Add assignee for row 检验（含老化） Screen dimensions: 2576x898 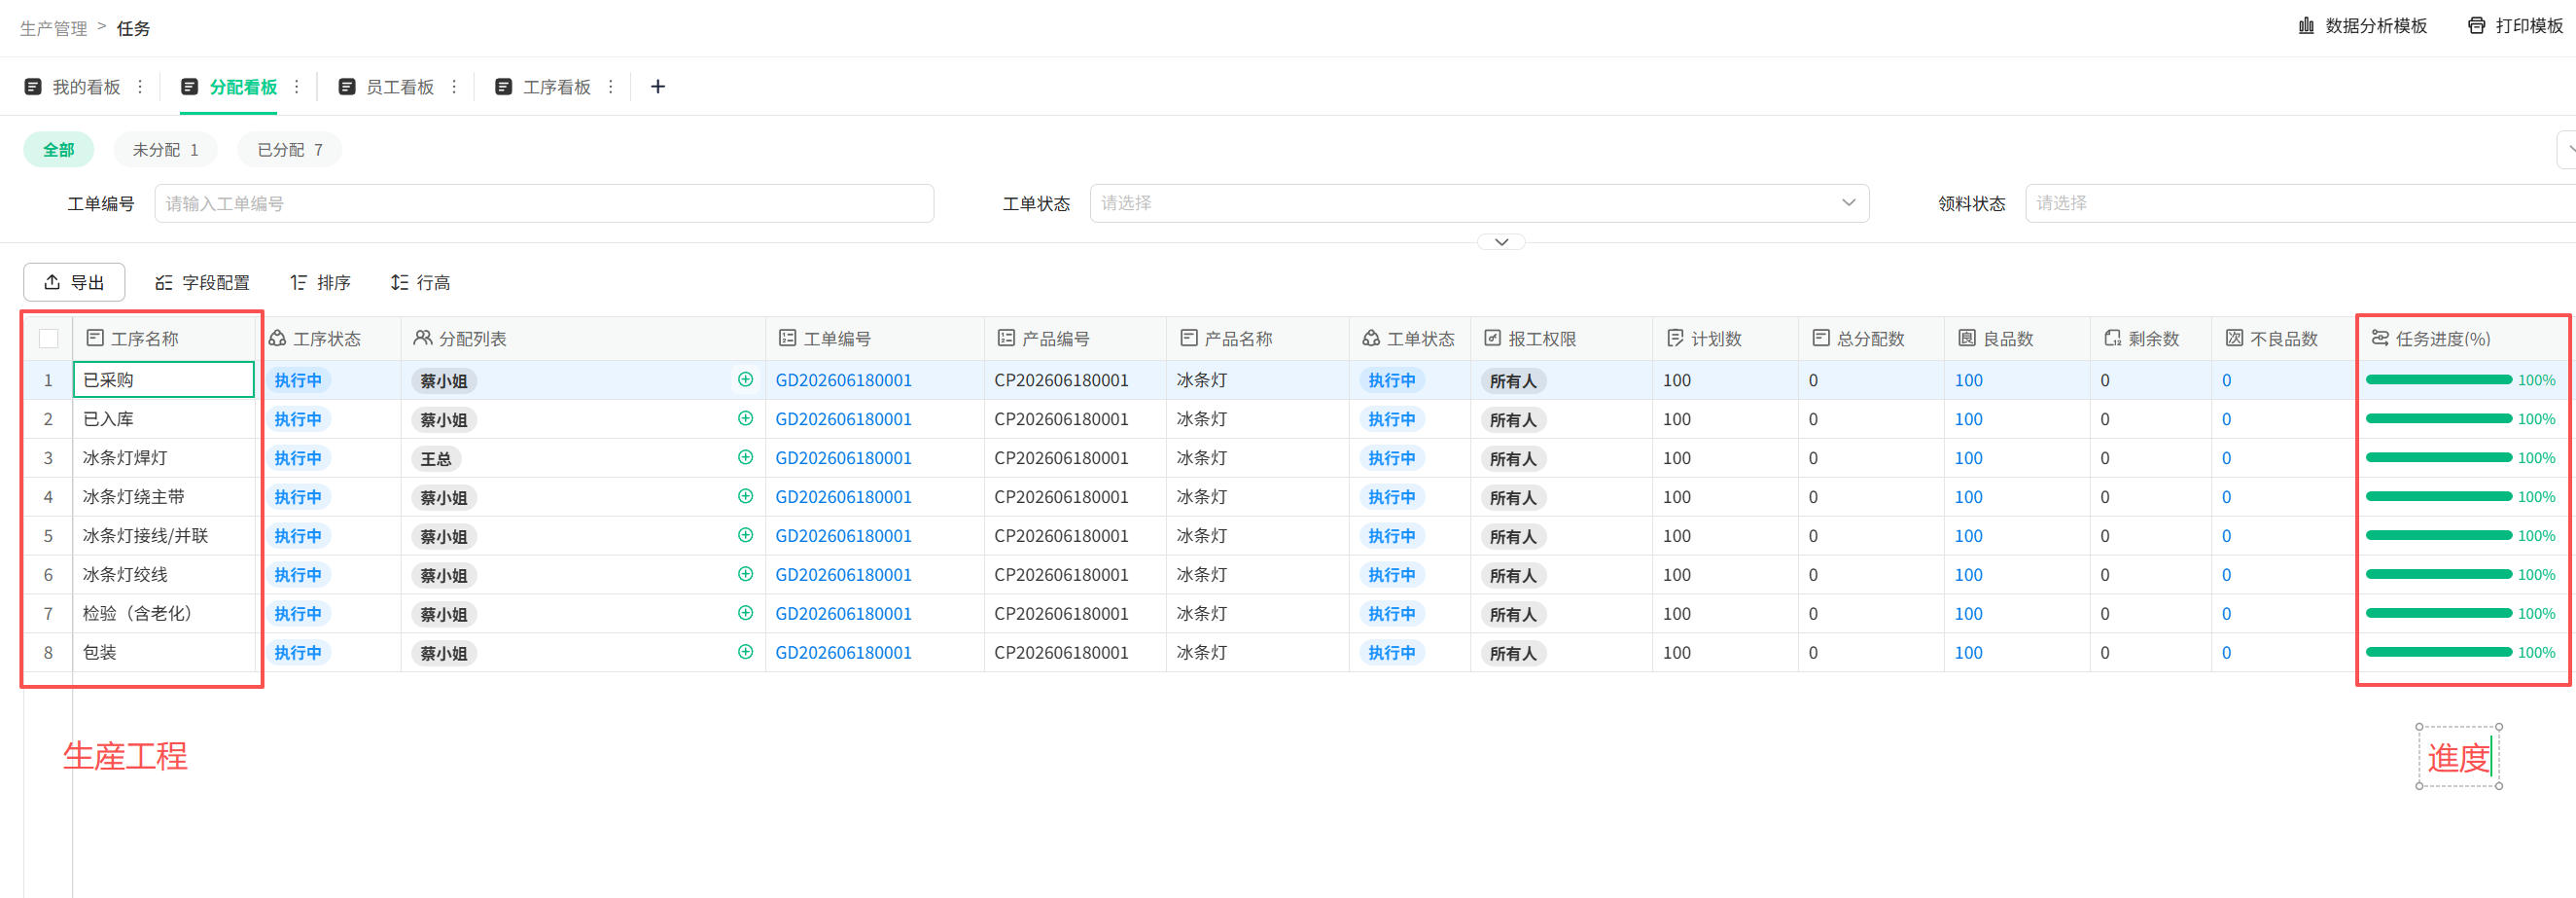(745, 614)
